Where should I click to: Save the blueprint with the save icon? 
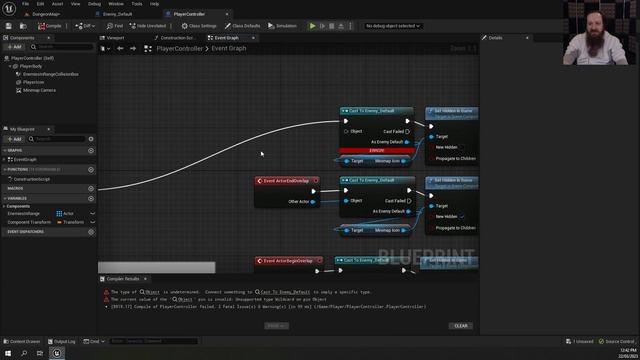click(x=9, y=26)
